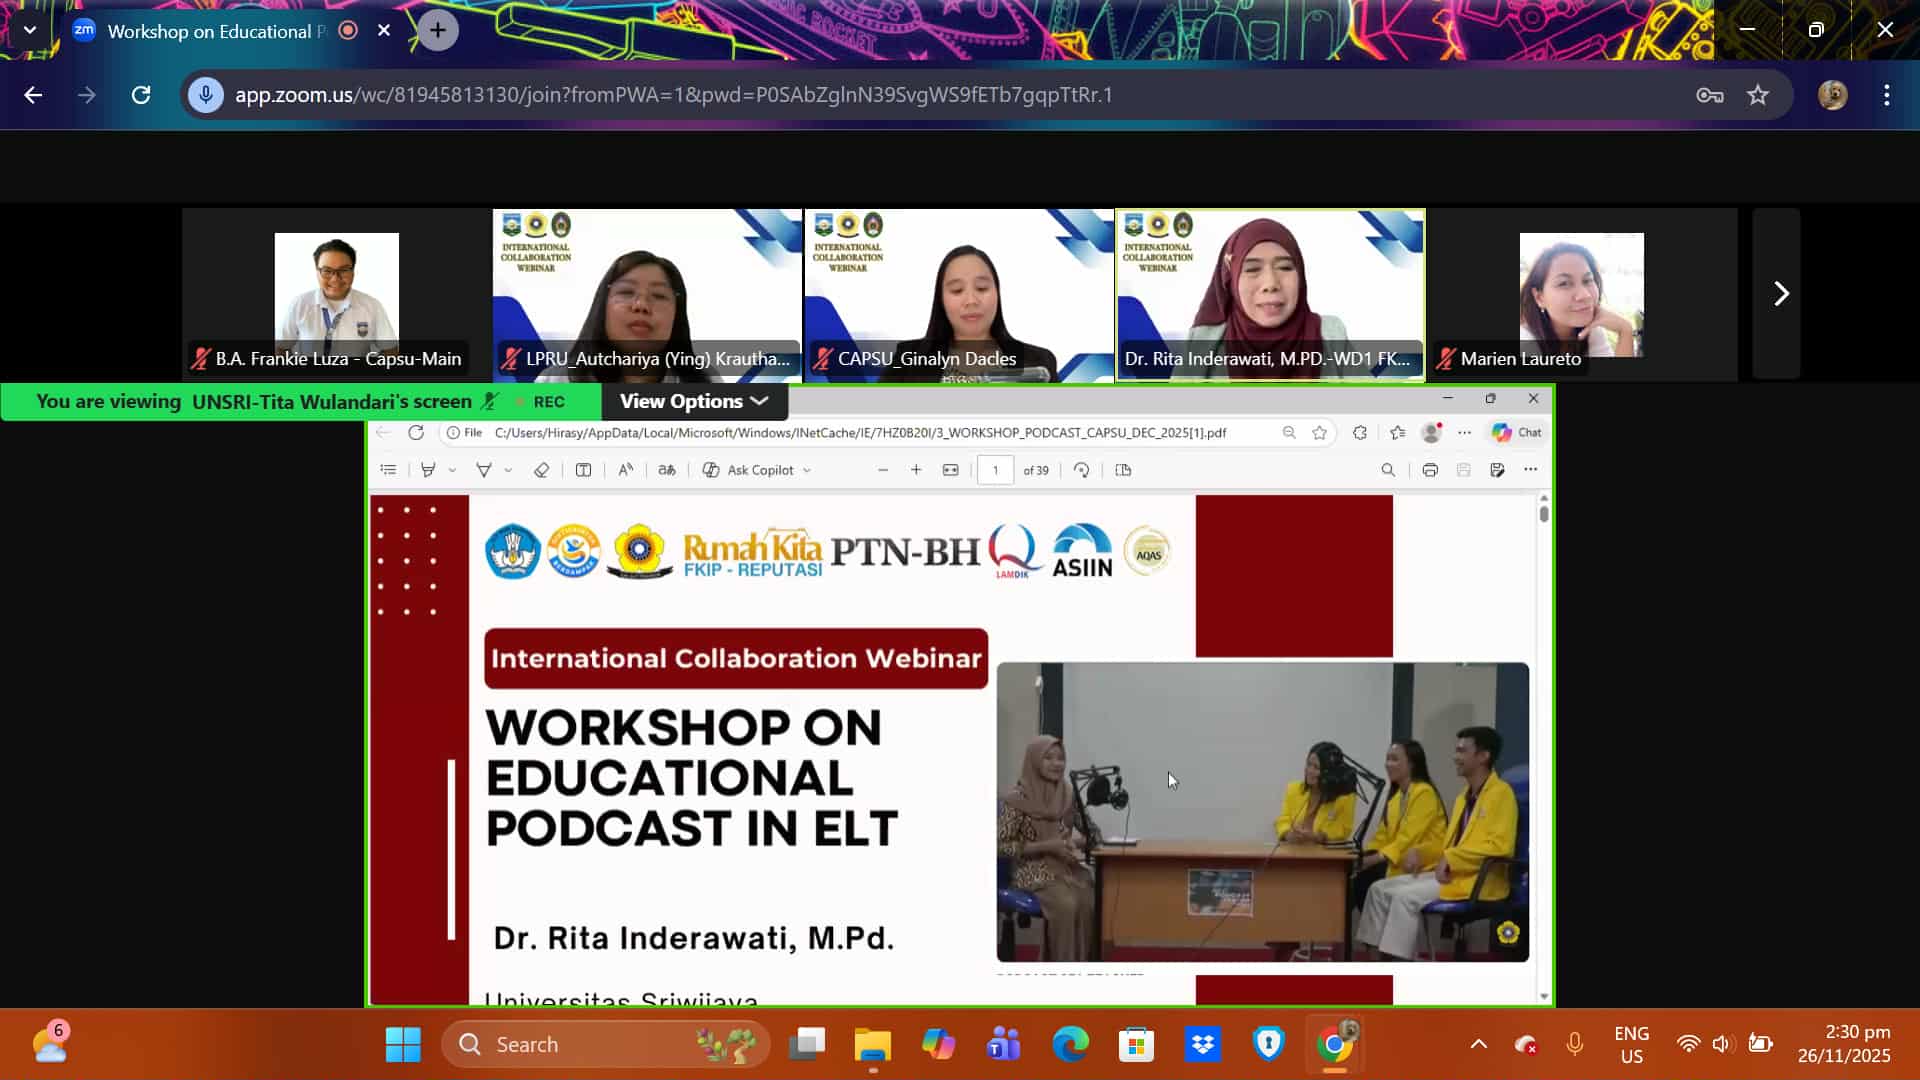Expand View Options dropdown
This screenshot has height=1080, width=1920.
pyautogui.click(x=694, y=401)
